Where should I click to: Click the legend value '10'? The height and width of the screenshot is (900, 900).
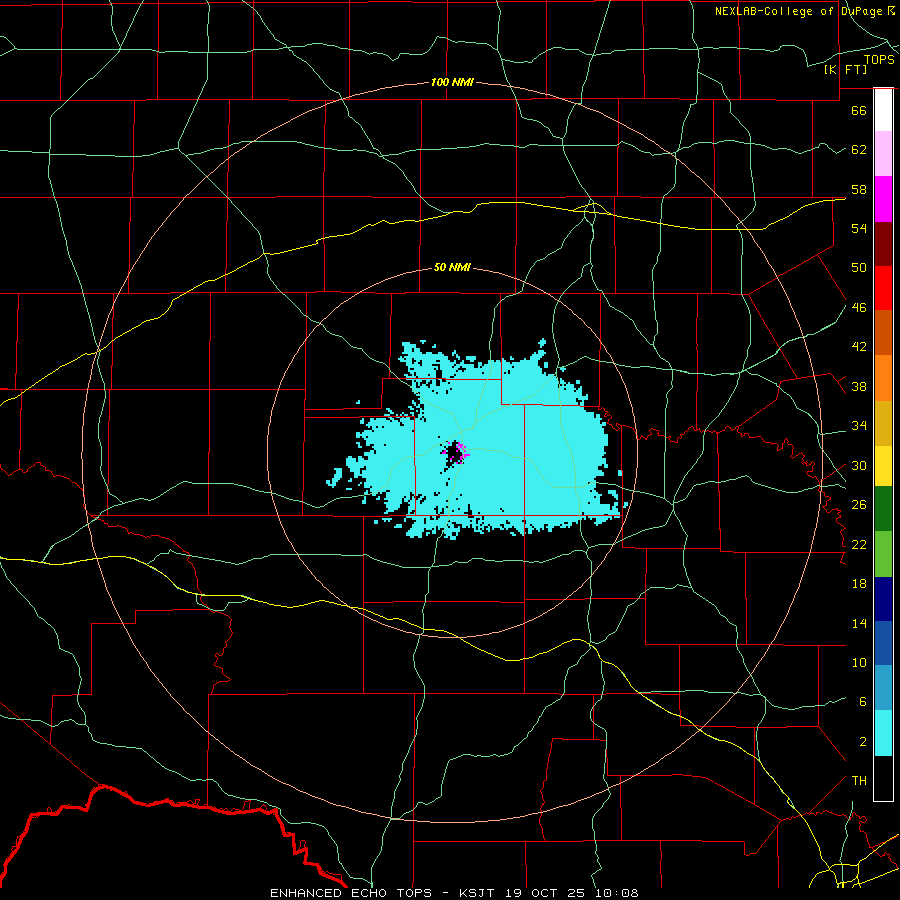pos(859,663)
